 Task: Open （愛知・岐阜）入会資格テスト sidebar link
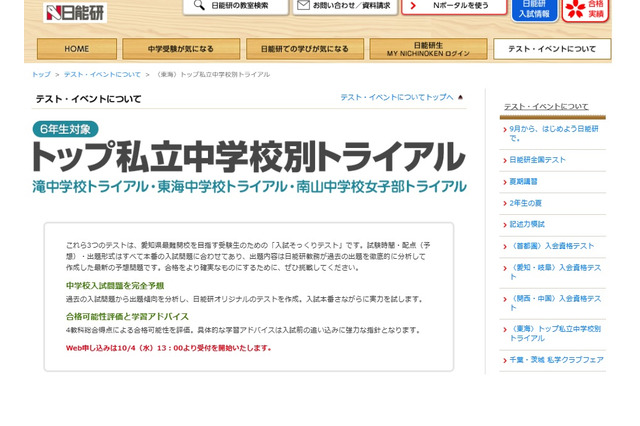pyautogui.click(x=555, y=272)
